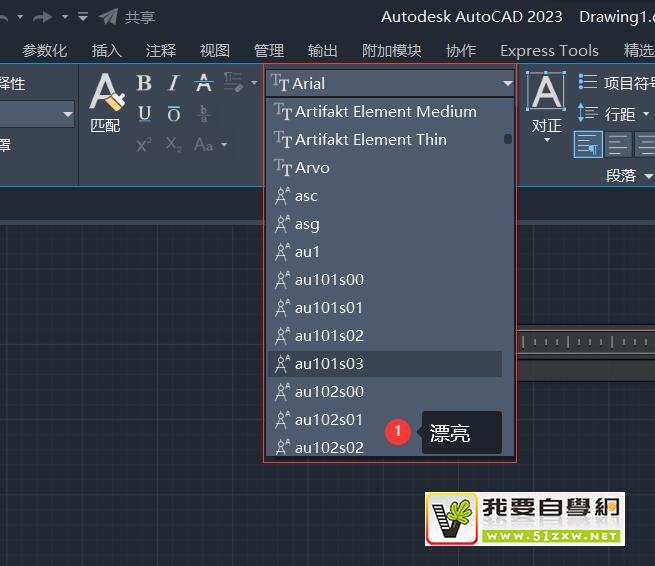The image size is (655, 566).
Task: Click the Subscript icon
Action: click(174, 145)
